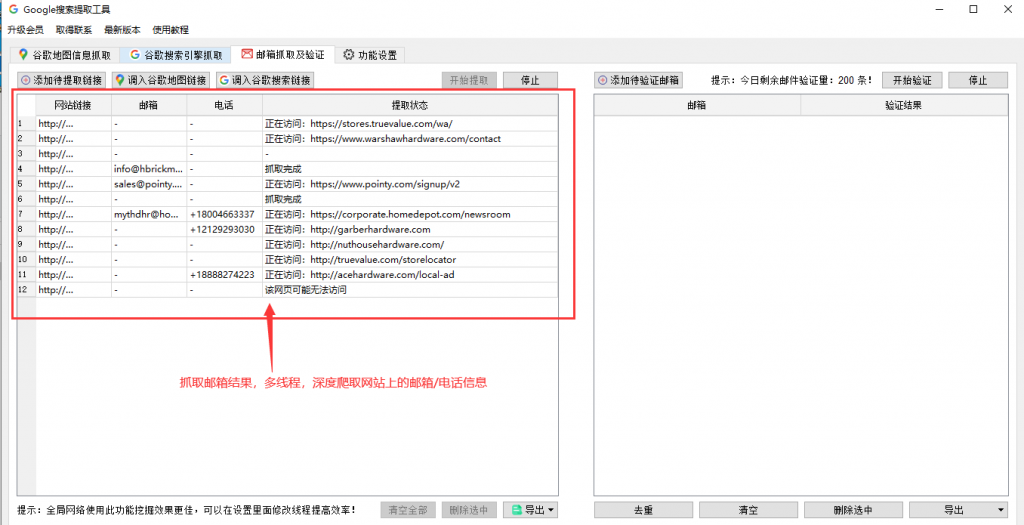Click the 去重 button
Viewport: 1024px width, 525px height.
click(x=643, y=510)
